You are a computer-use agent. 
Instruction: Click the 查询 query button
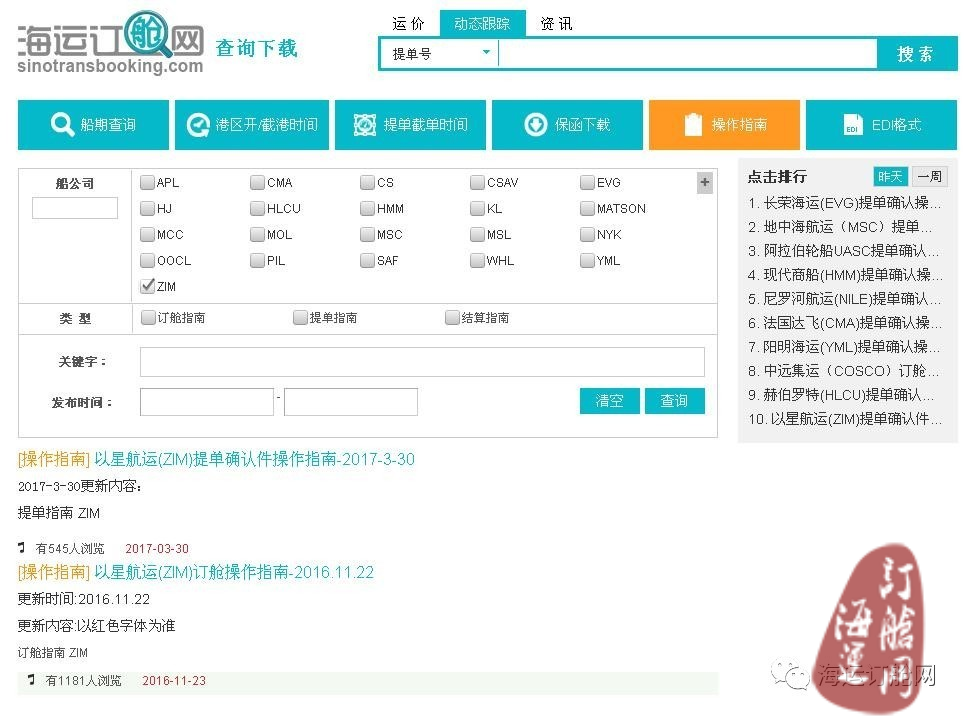[674, 401]
